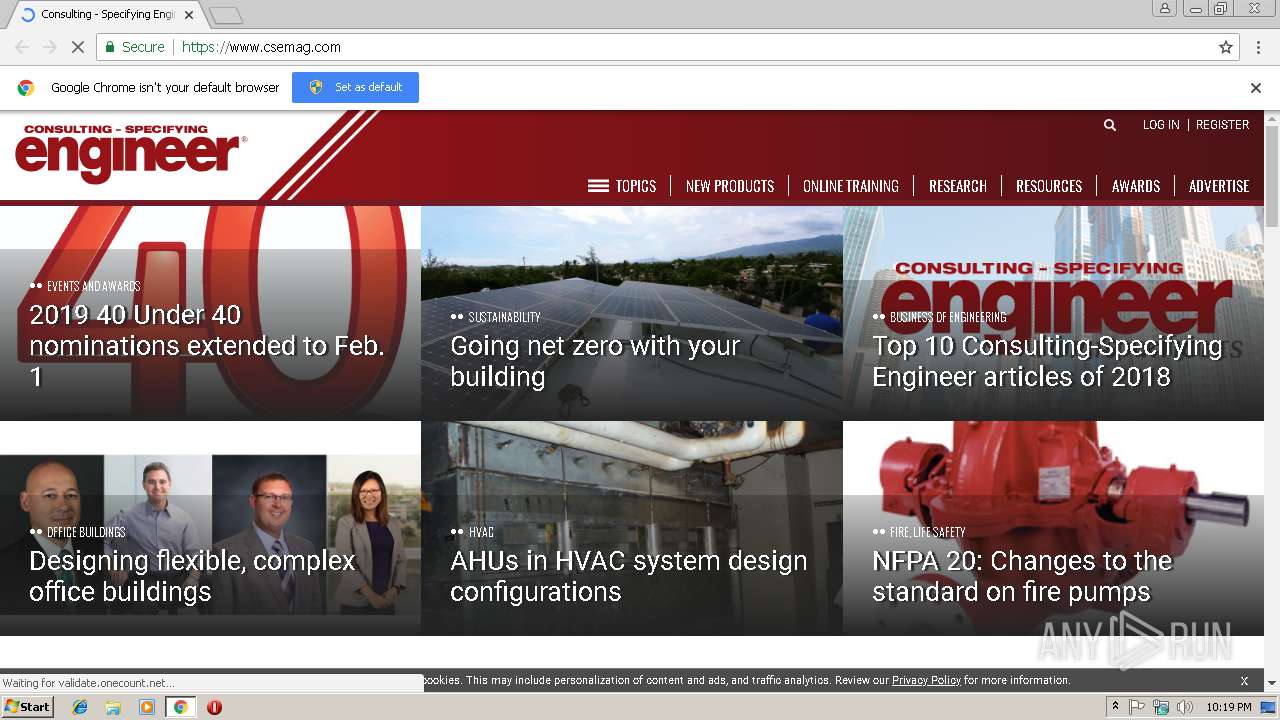Viewport: 1280px width, 720px height.
Task: Click the network tray icon
Action: [1161, 707]
